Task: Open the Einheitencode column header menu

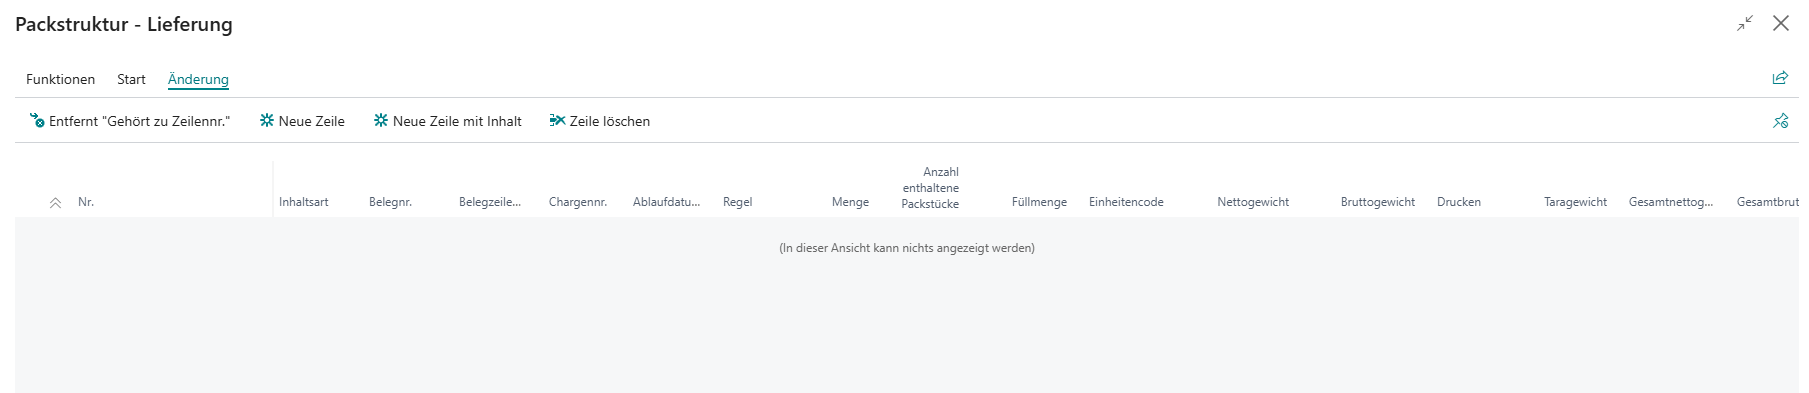Action: point(1126,202)
